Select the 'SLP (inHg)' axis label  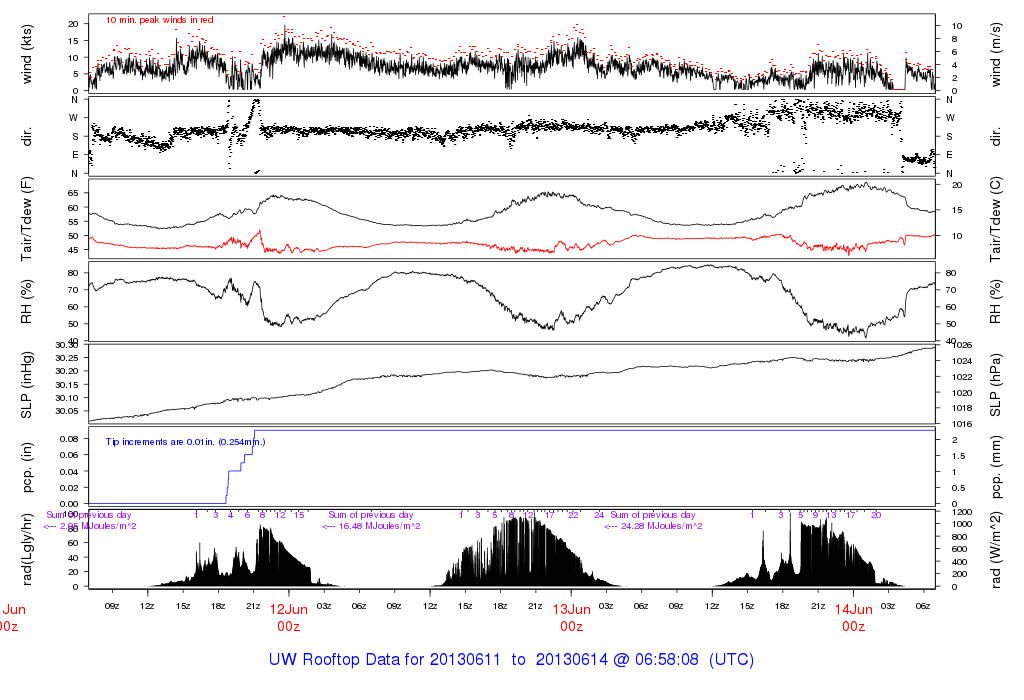coord(27,386)
